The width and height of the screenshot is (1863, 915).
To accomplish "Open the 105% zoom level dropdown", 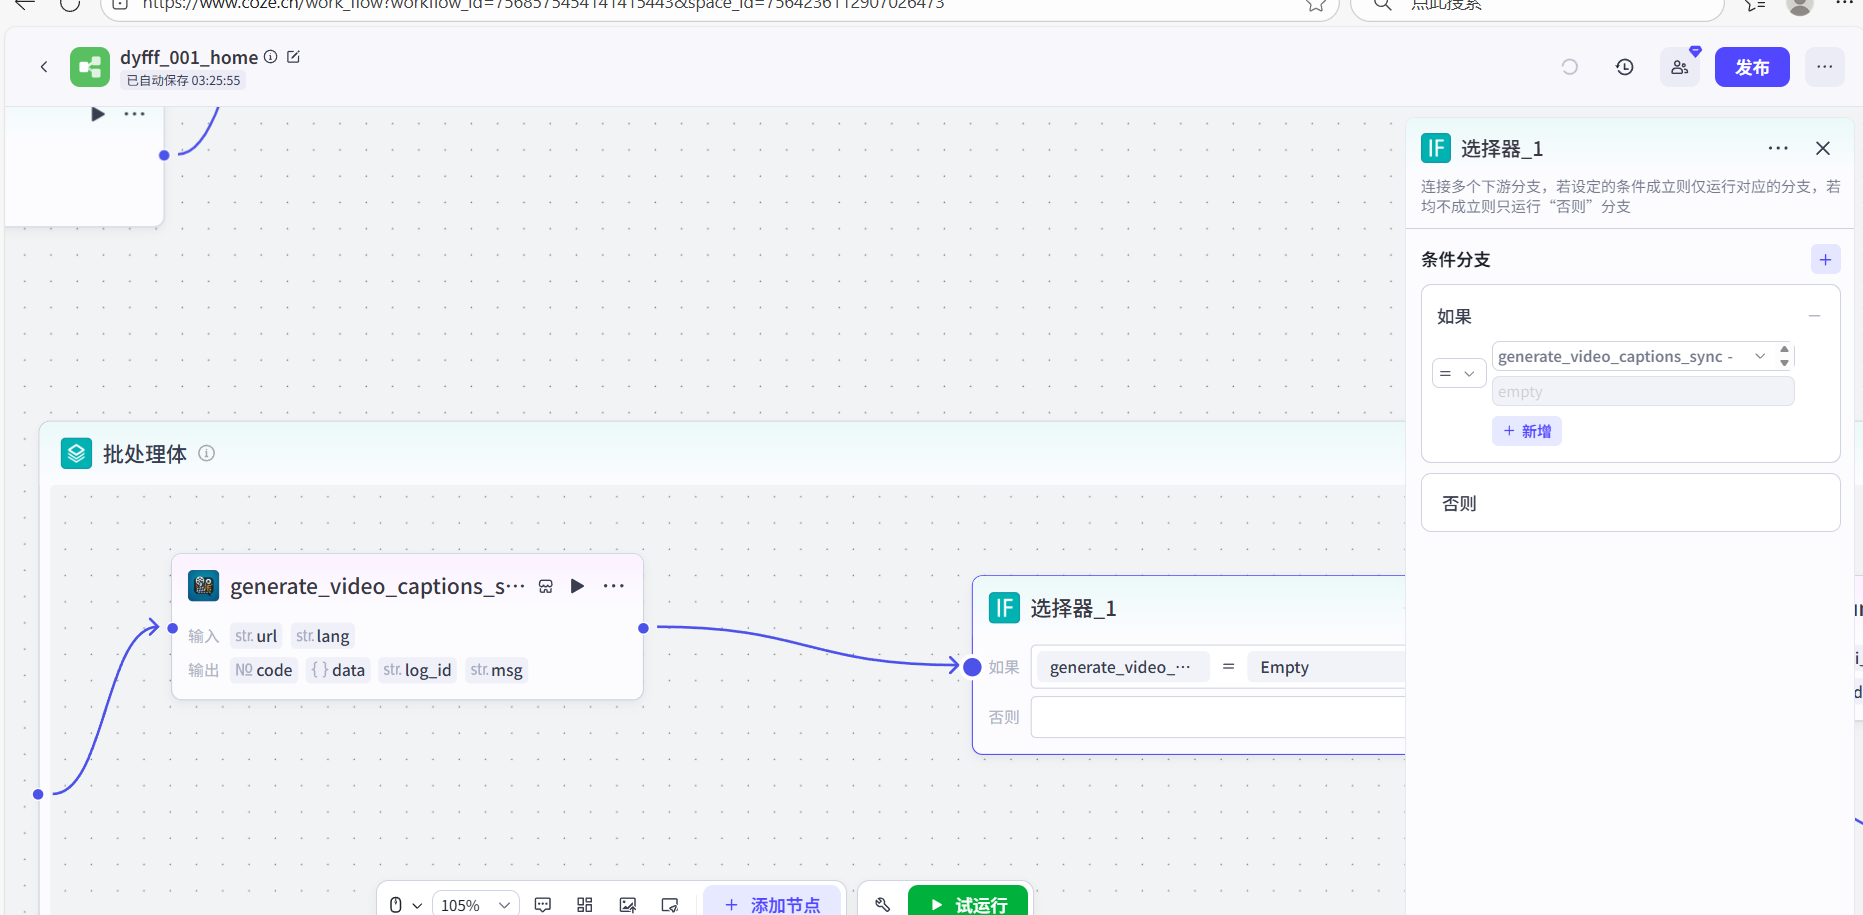I will click(475, 904).
